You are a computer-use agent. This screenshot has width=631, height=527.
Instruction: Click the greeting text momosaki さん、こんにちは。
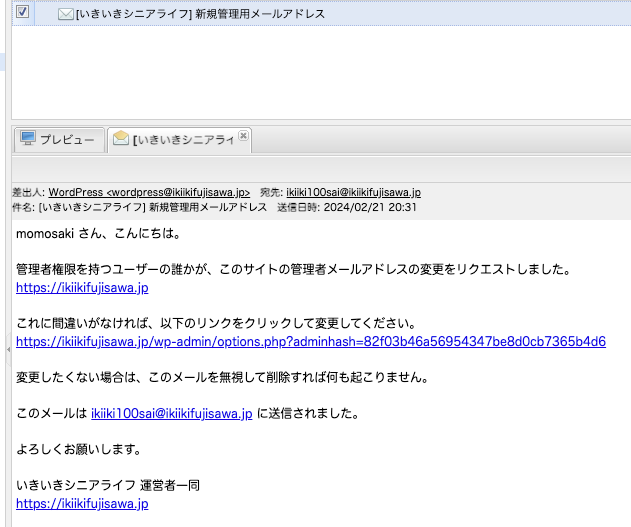click(x=99, y=233)
